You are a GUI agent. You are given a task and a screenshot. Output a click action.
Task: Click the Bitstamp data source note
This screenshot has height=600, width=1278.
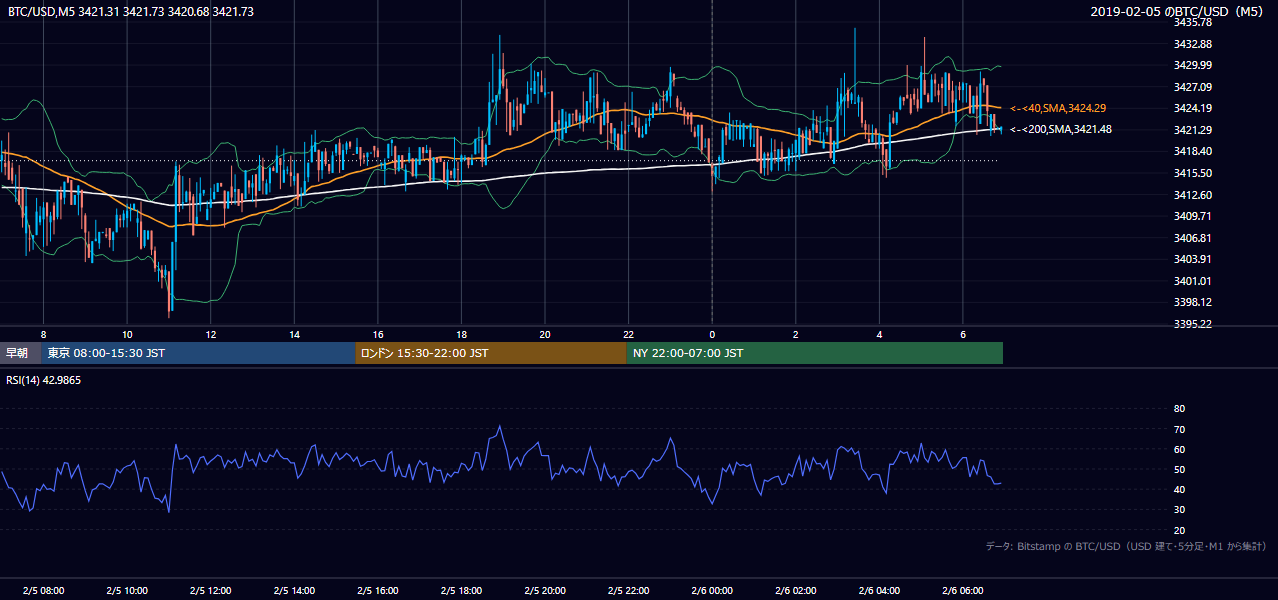[x=1126, y=546]
